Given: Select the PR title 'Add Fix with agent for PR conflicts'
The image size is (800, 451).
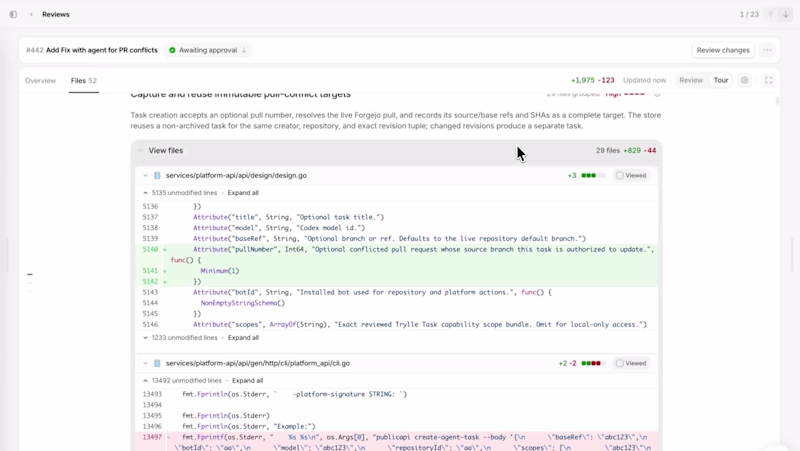Looking at the screenshot, I should click(x=102, y=50).
